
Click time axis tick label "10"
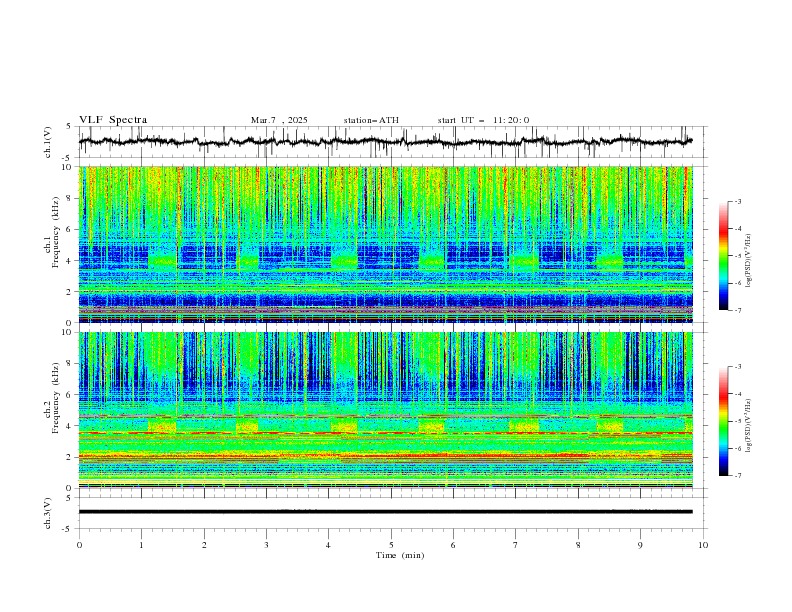703,545
